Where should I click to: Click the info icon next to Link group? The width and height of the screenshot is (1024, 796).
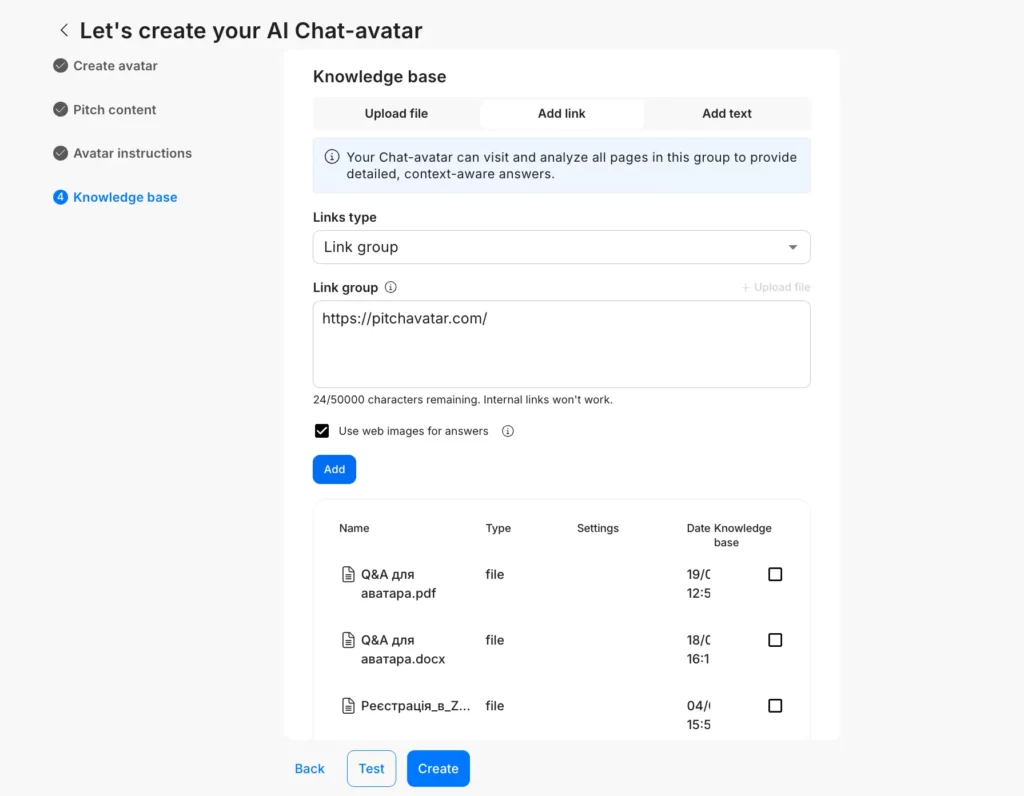click(x=391, y=288)
